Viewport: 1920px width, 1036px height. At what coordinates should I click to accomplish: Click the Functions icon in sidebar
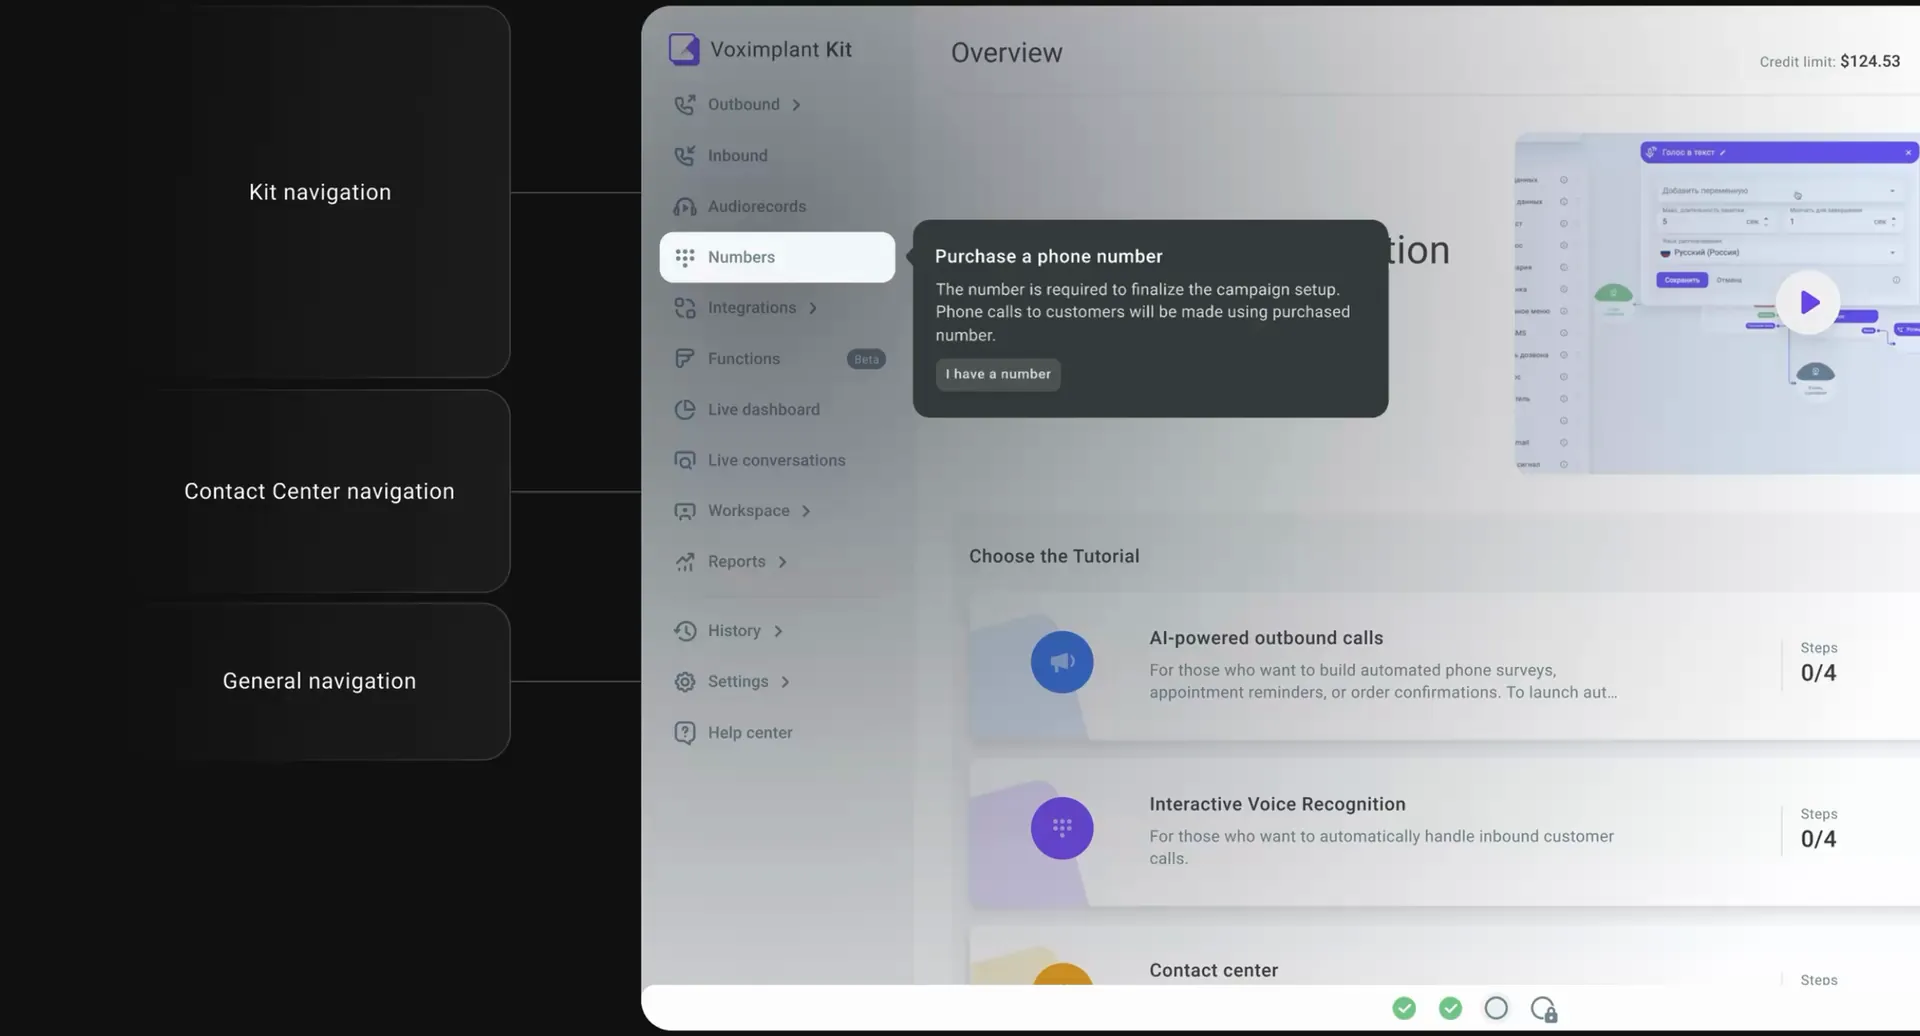(x=685, y=359)
